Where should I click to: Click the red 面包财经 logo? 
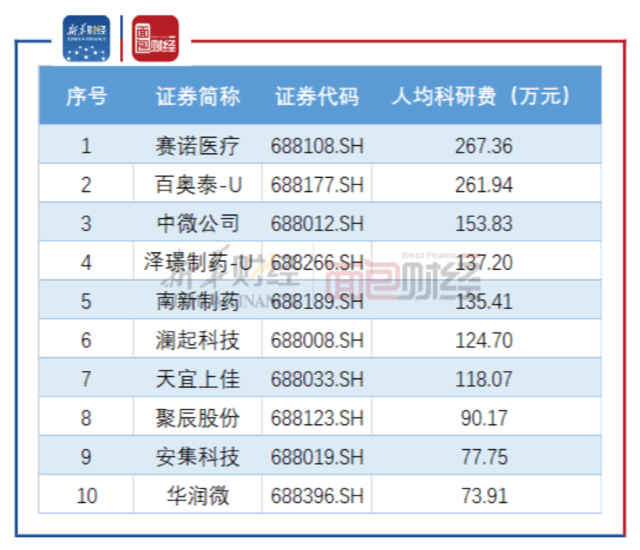(156, 38)
